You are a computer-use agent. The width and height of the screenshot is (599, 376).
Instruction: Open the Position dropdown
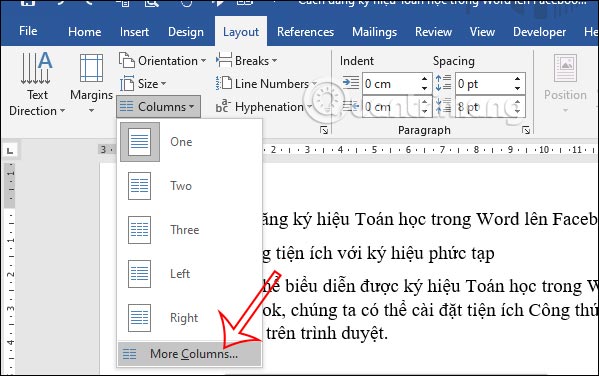(565, 84)
